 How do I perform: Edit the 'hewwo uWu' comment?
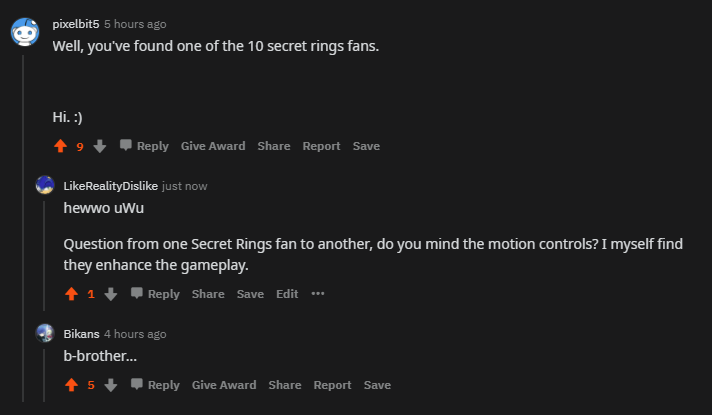click(287, 294)
